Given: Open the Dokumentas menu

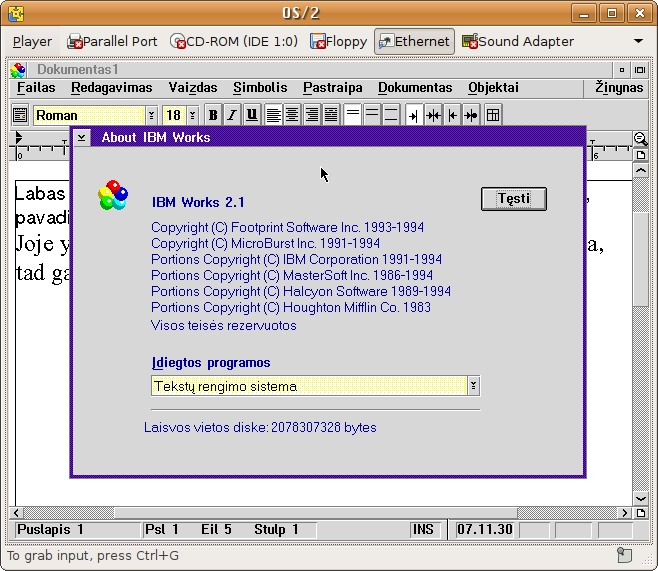Looking at the screenshot, I should 415,87.
